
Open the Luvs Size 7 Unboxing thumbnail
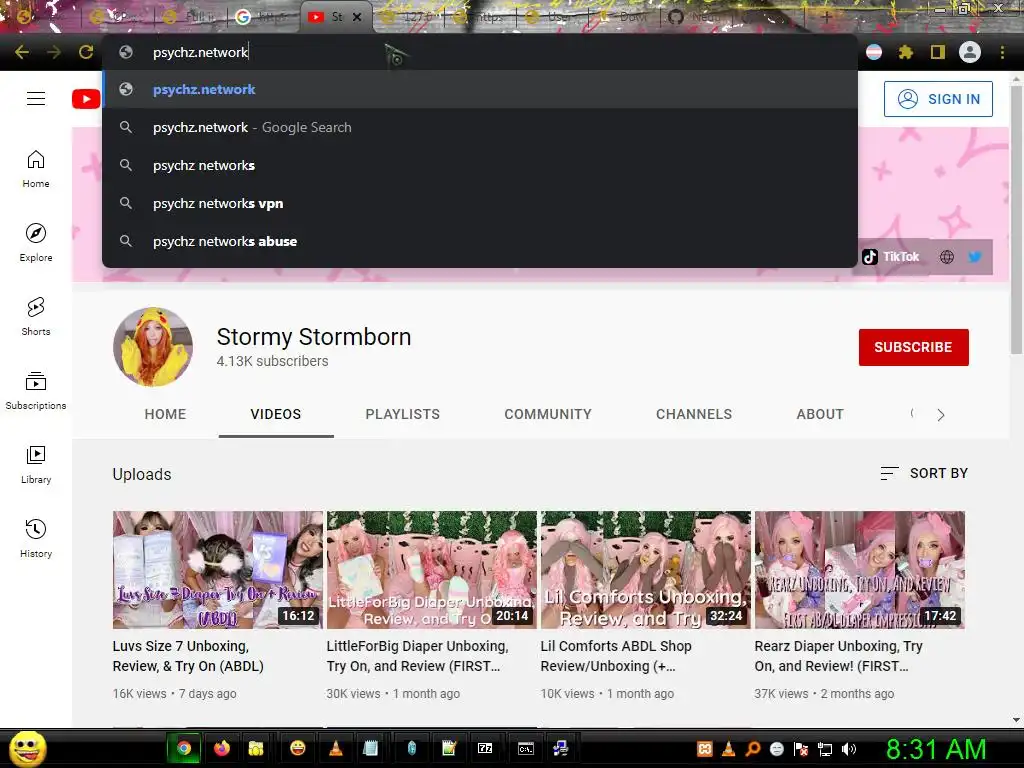[x=217, y=570]
